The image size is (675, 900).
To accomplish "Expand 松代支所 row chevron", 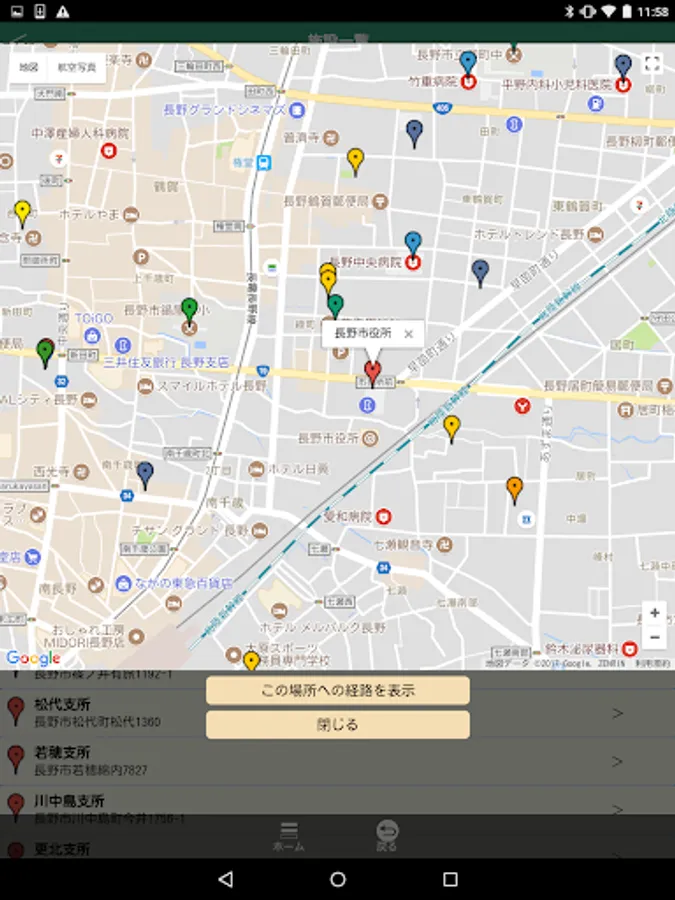I will tap(618, 713).
